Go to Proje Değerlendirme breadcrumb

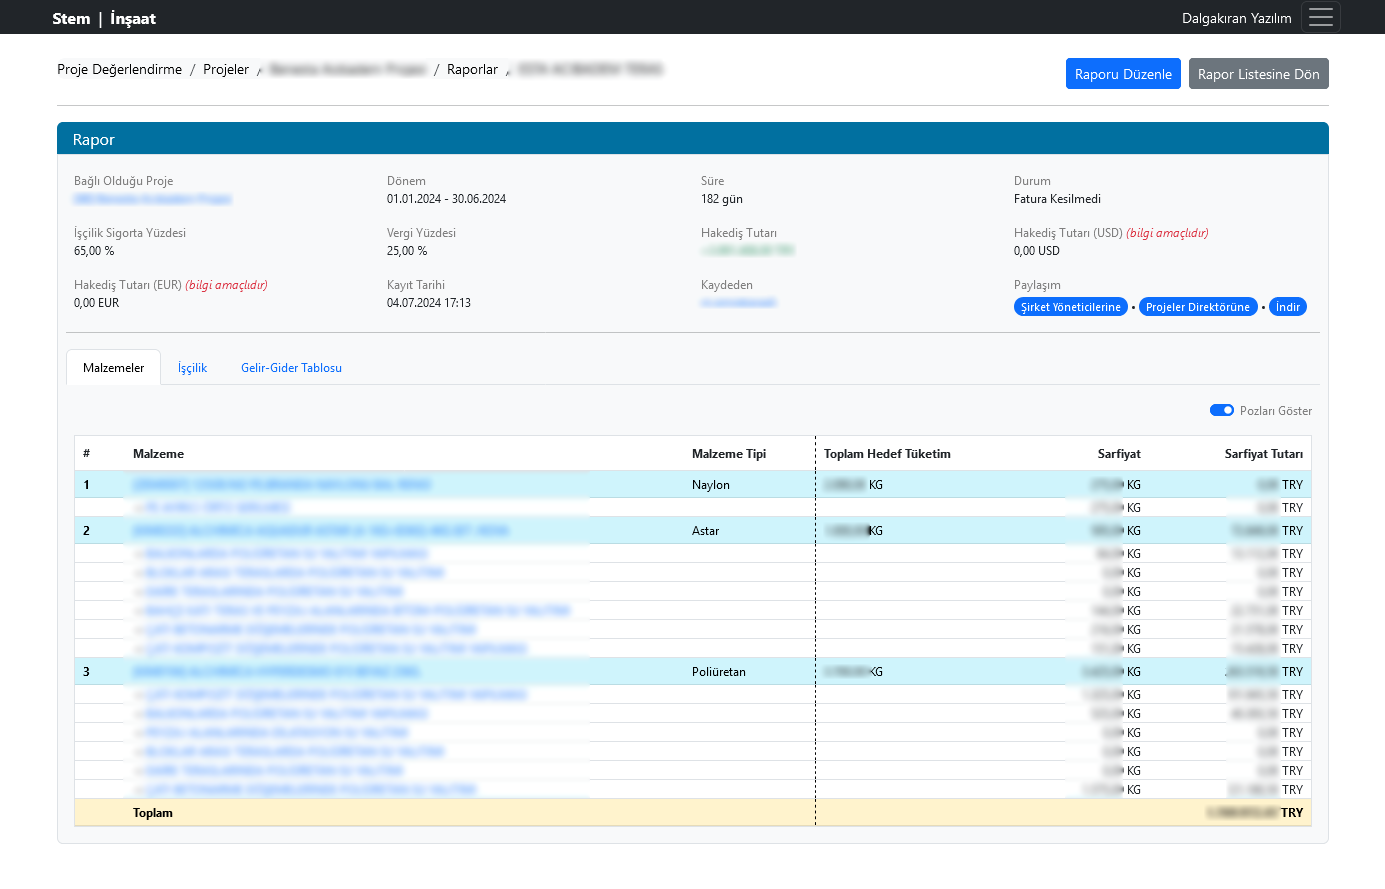click(x=119, y=69)
